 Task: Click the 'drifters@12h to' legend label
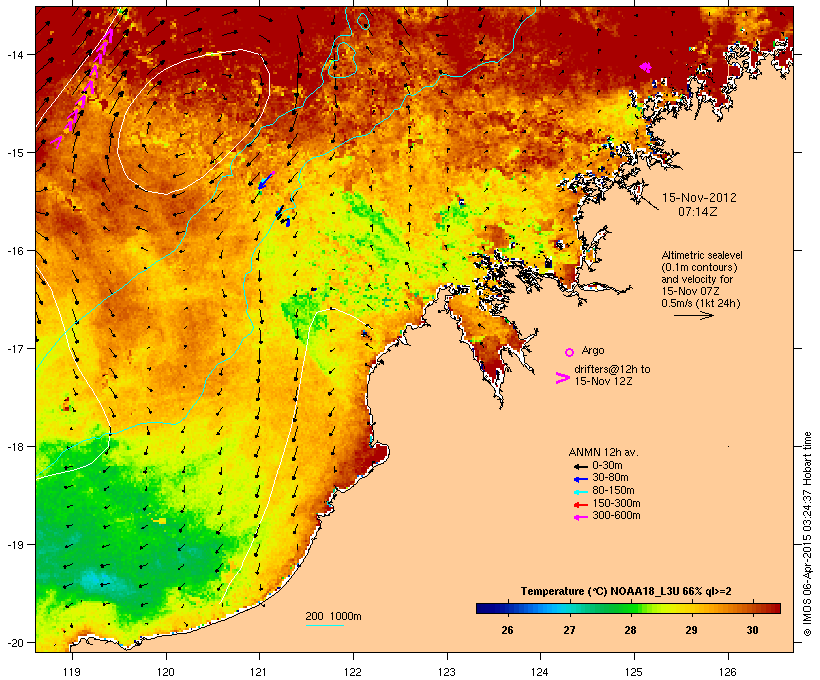[x=612, y=369]
